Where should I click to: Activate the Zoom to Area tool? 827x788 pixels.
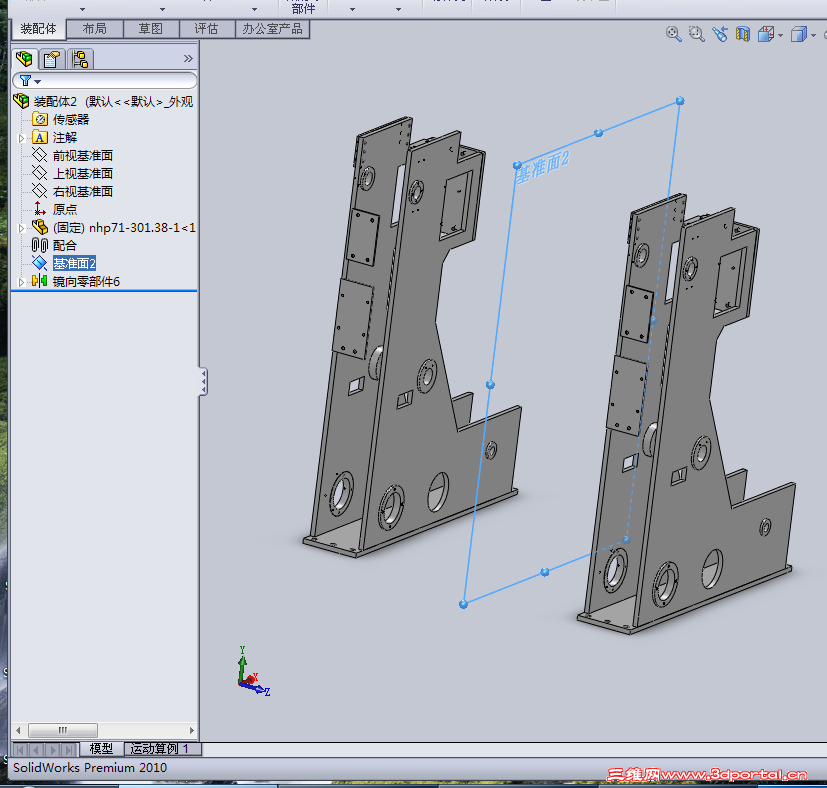[697, 34]
